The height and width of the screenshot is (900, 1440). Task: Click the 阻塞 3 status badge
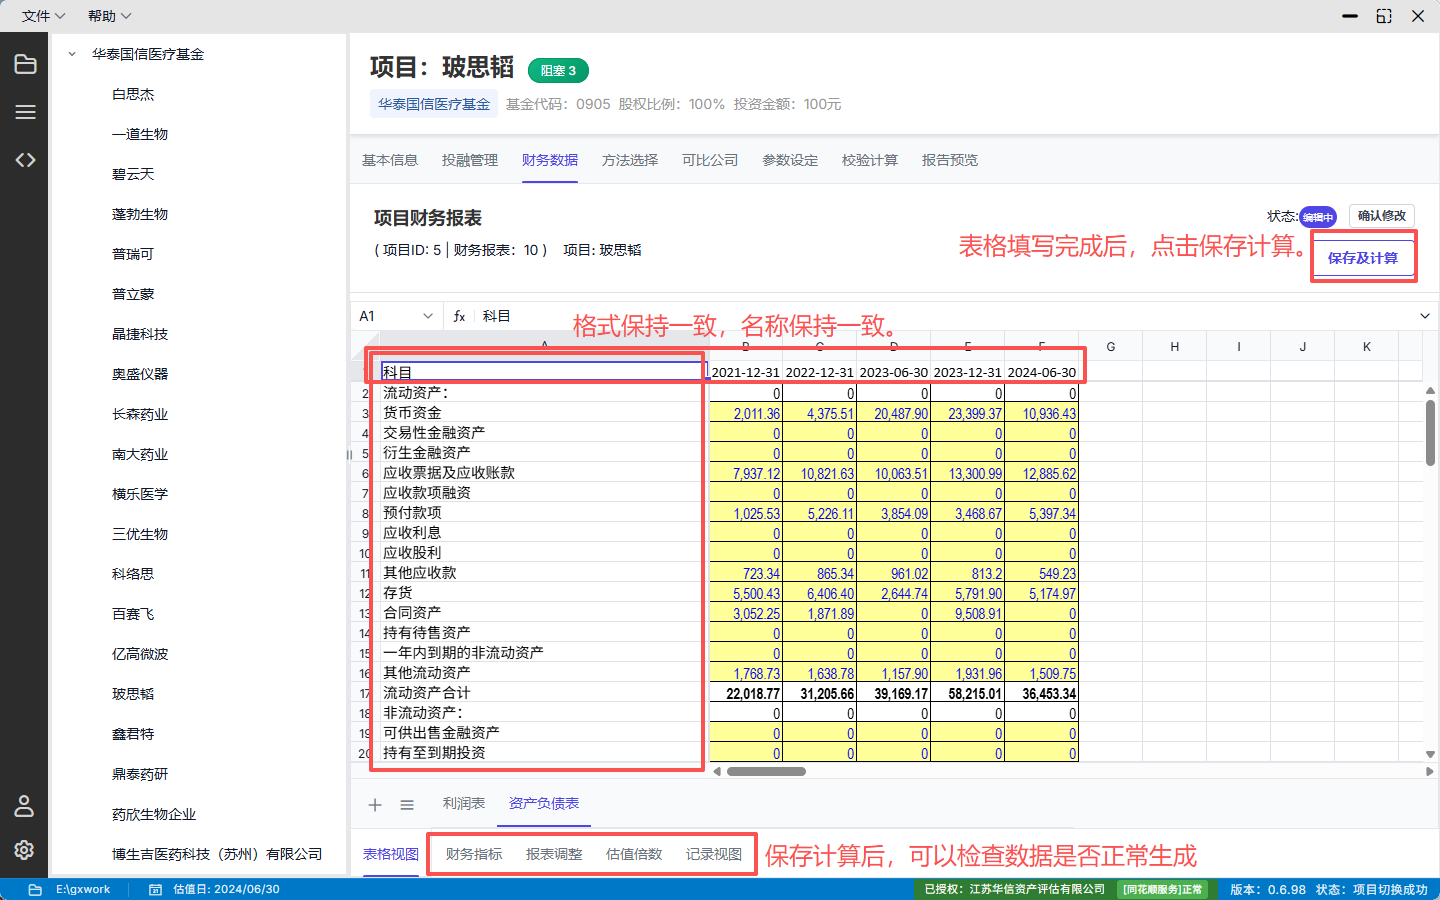(x=558, y=70)
